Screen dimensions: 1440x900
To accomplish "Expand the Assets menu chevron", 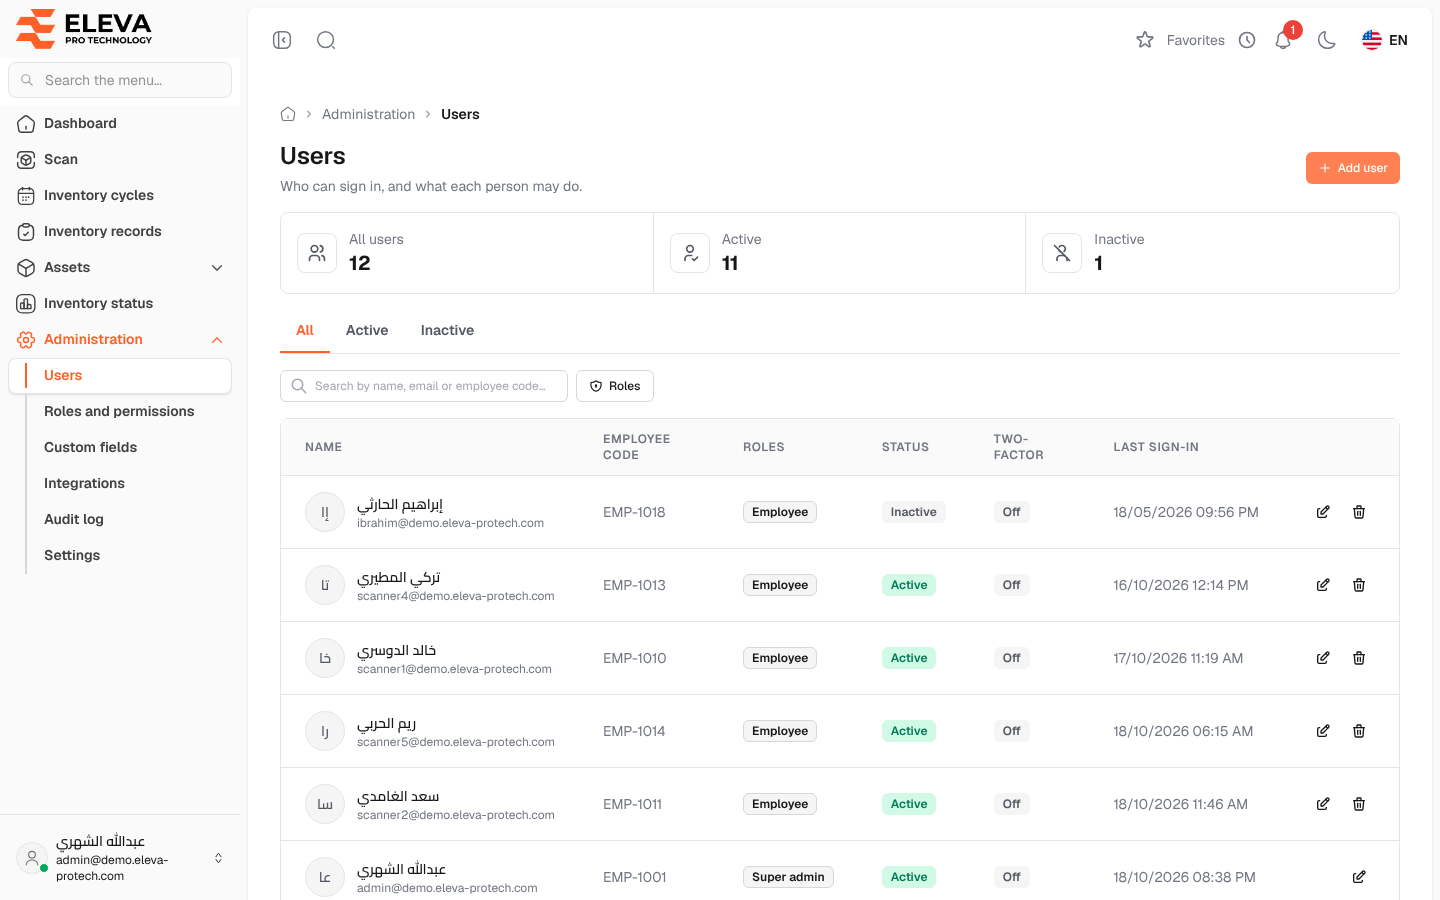I will (217, 268).
